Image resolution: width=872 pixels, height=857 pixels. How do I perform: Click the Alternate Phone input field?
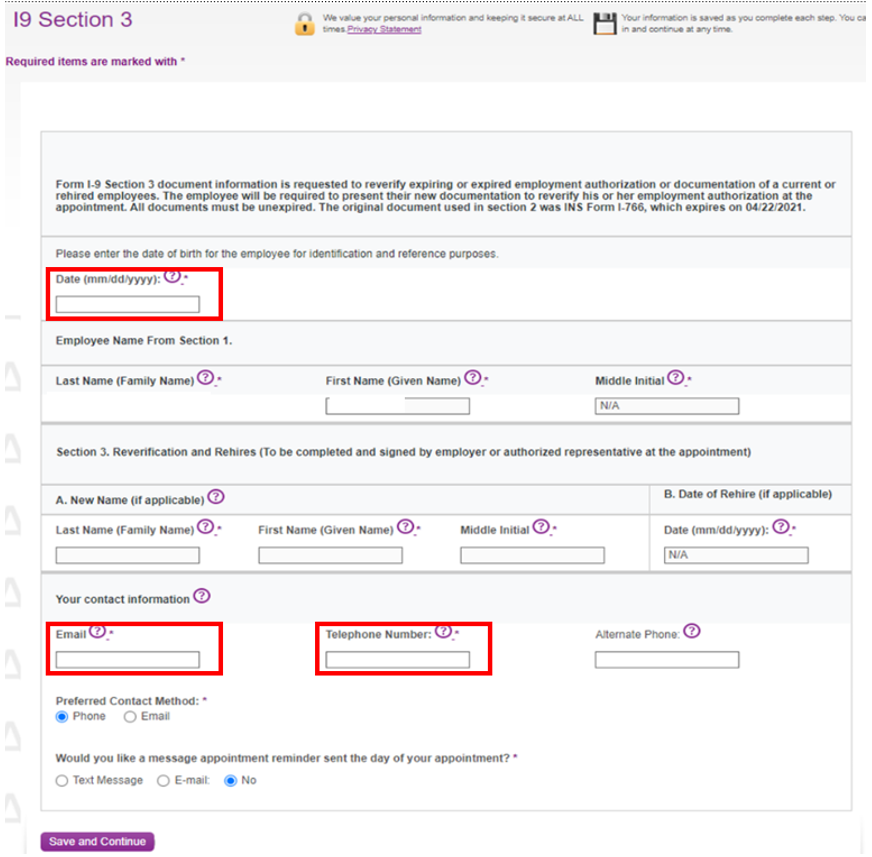(666, 660)
